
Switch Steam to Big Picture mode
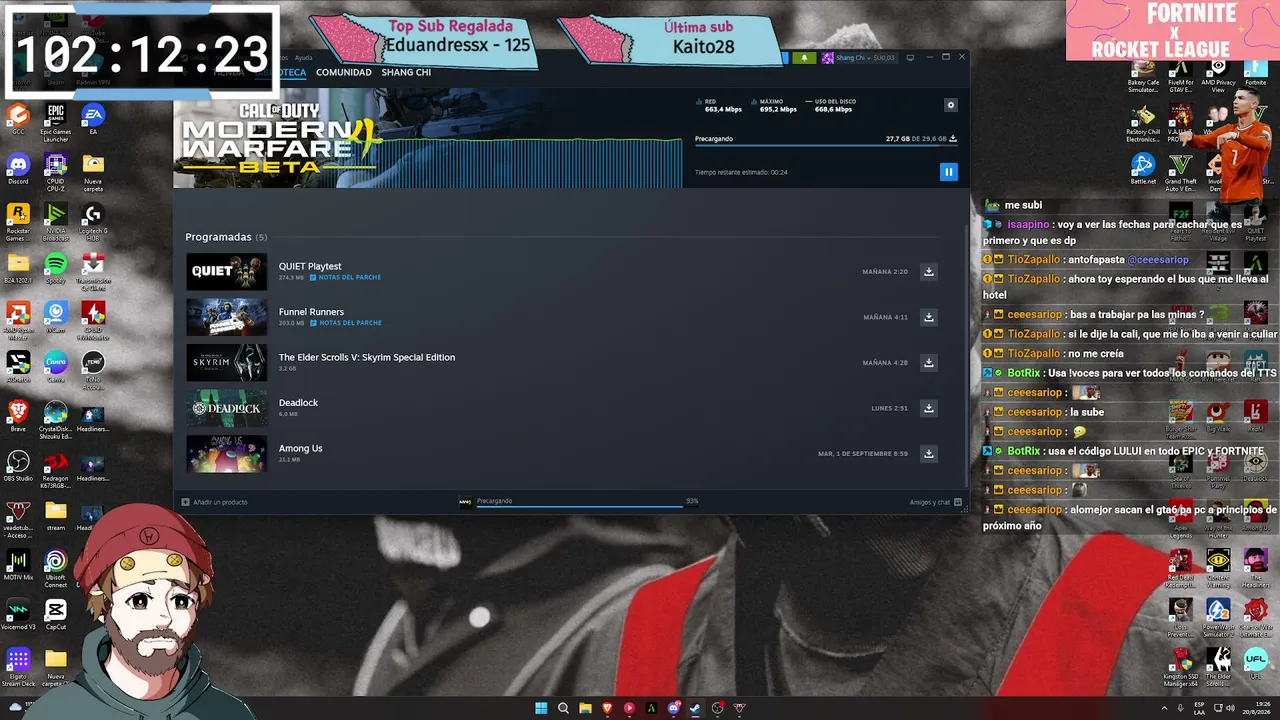click(x=910, y=58)
